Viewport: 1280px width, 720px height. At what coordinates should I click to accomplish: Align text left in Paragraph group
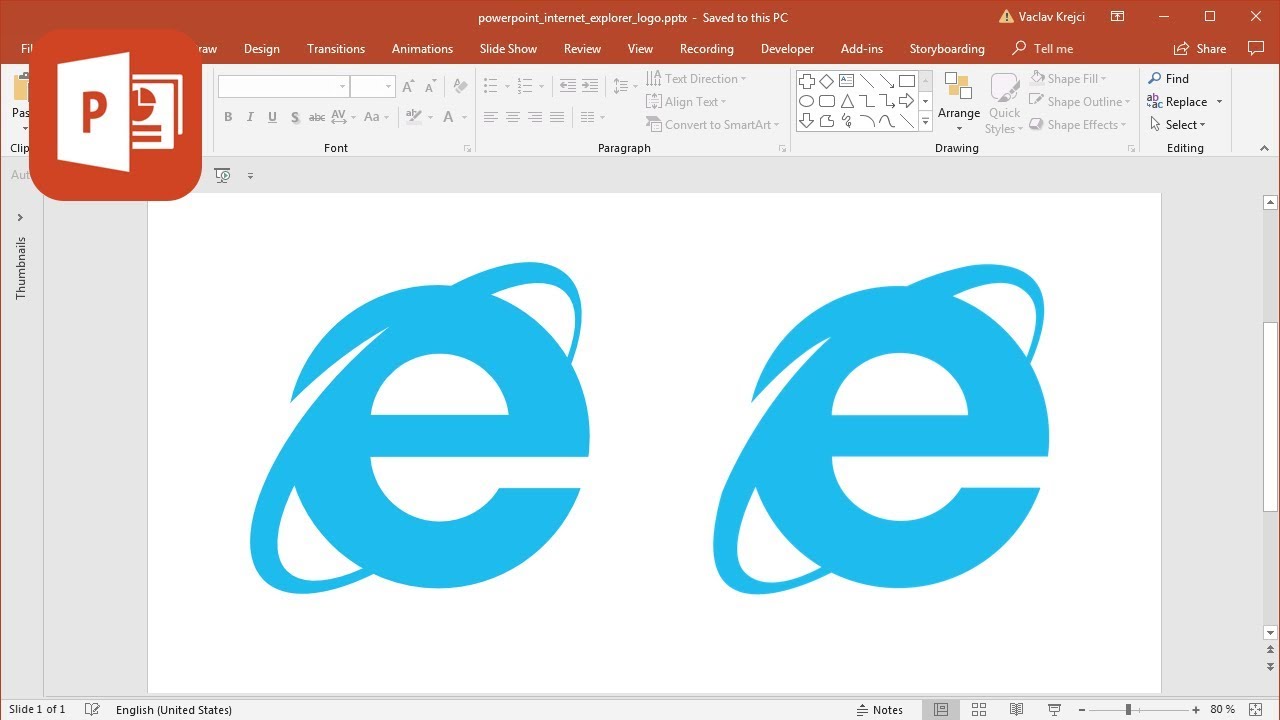(490, 117)
